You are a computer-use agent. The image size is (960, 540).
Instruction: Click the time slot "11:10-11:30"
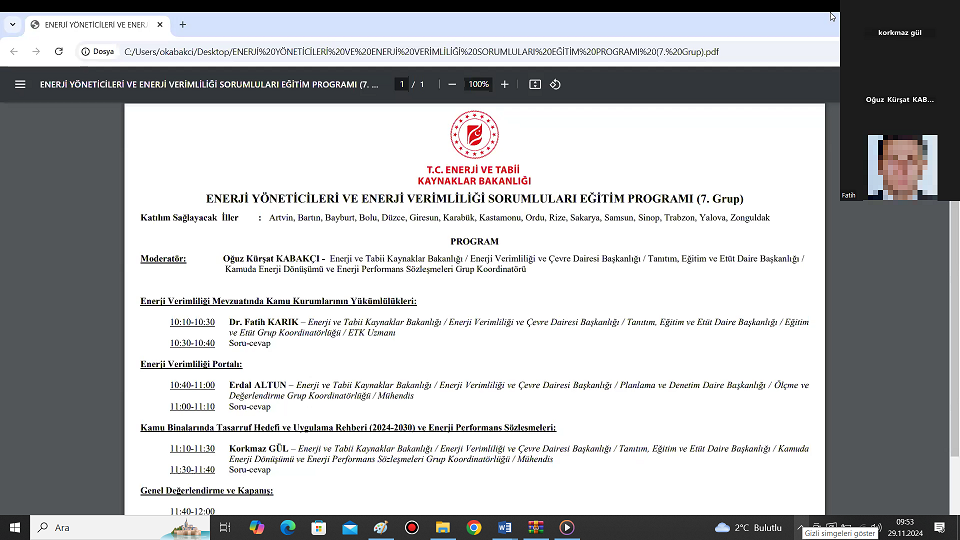(192, 449)
